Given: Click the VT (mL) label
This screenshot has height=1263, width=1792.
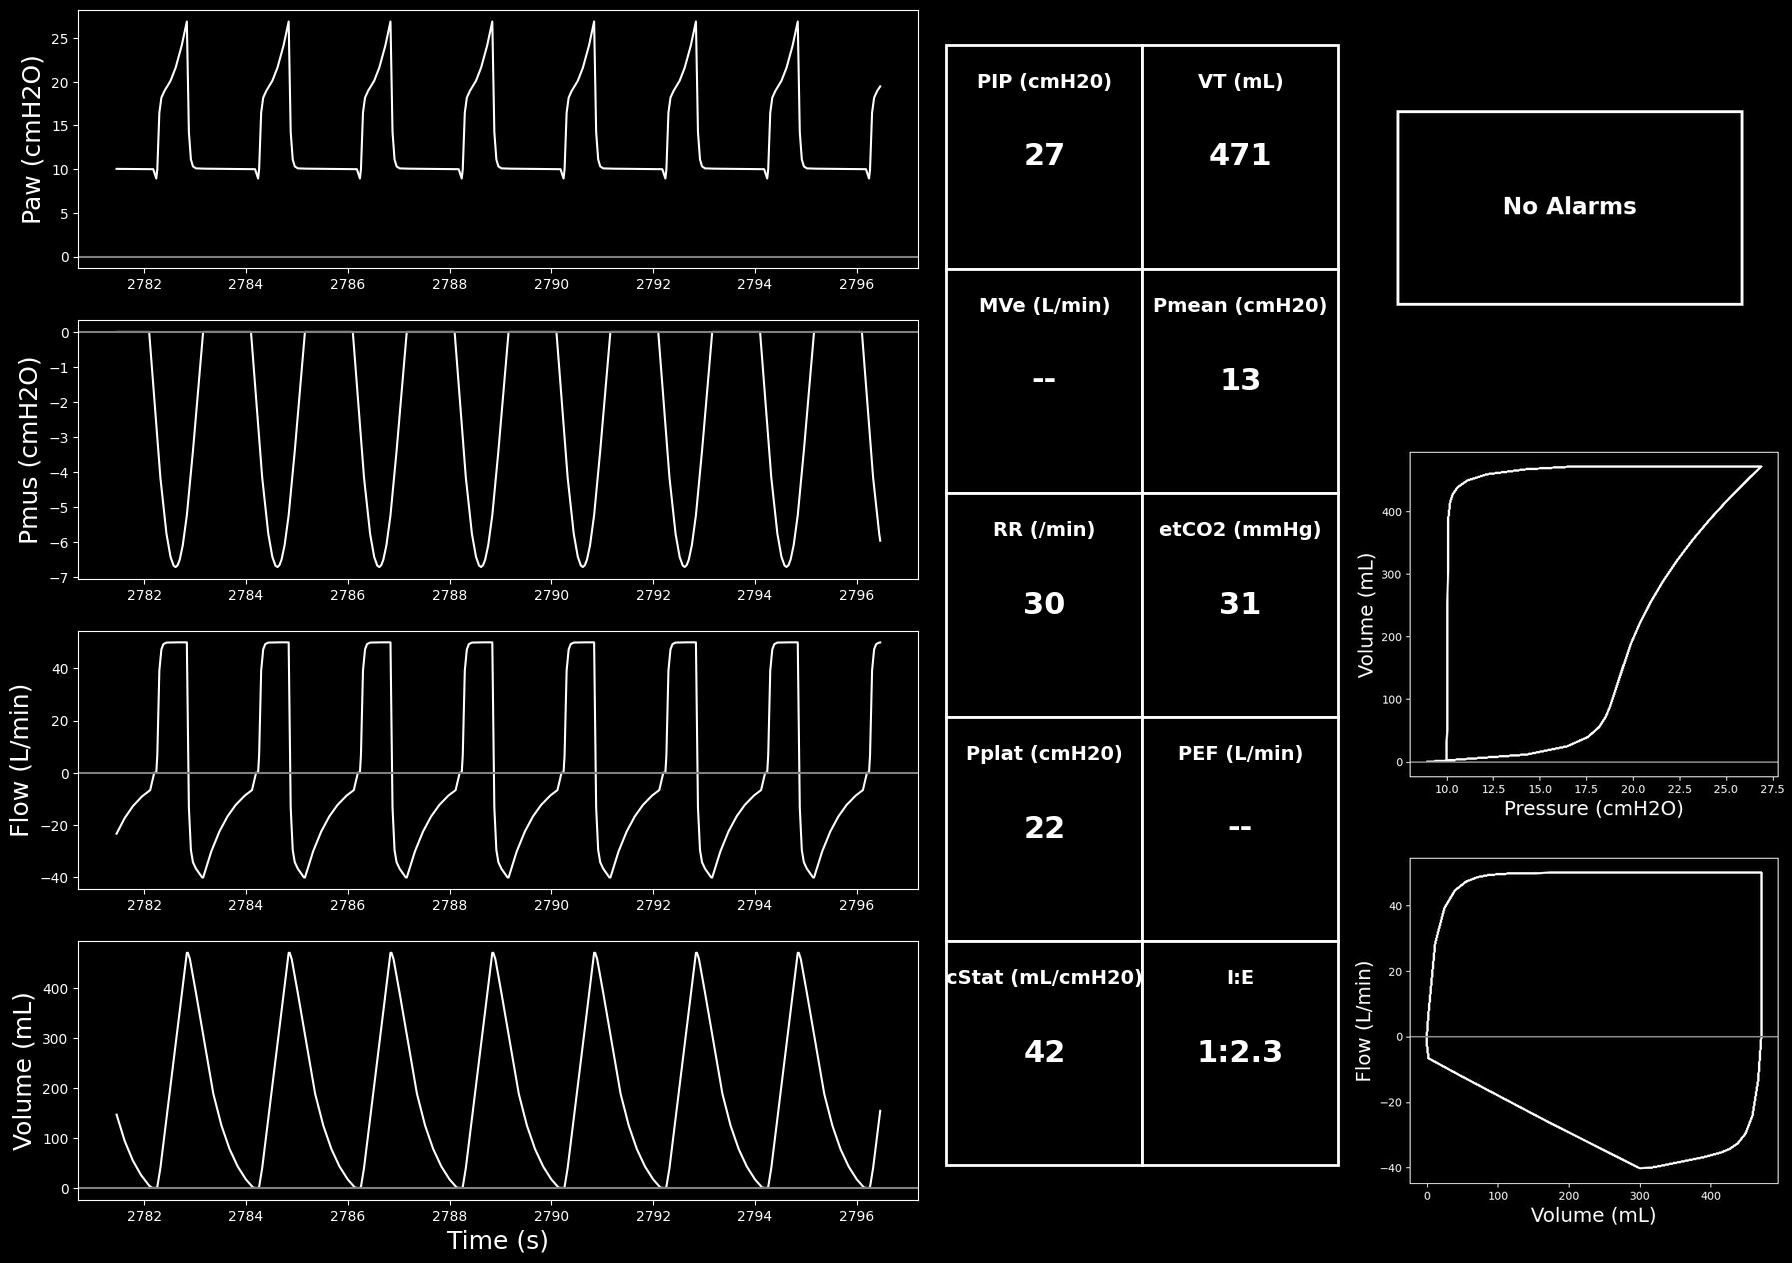Looking at the screenshot, I should [x=1240, y=82].
